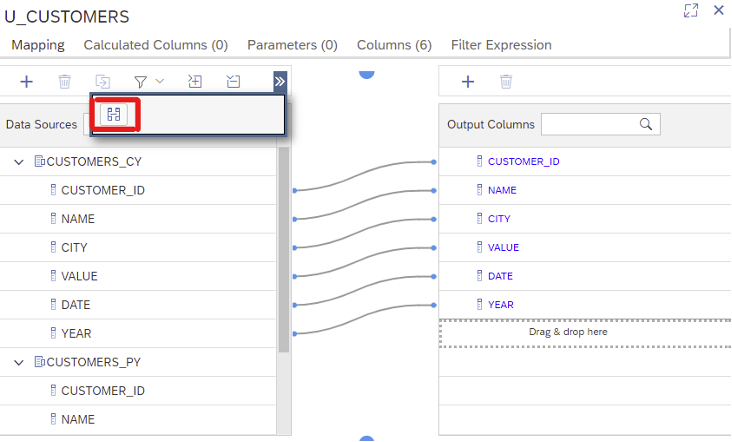Collapse the CUSTOMERS_CY data source
This screenshot has width=732, height=442.
[19, 162]
